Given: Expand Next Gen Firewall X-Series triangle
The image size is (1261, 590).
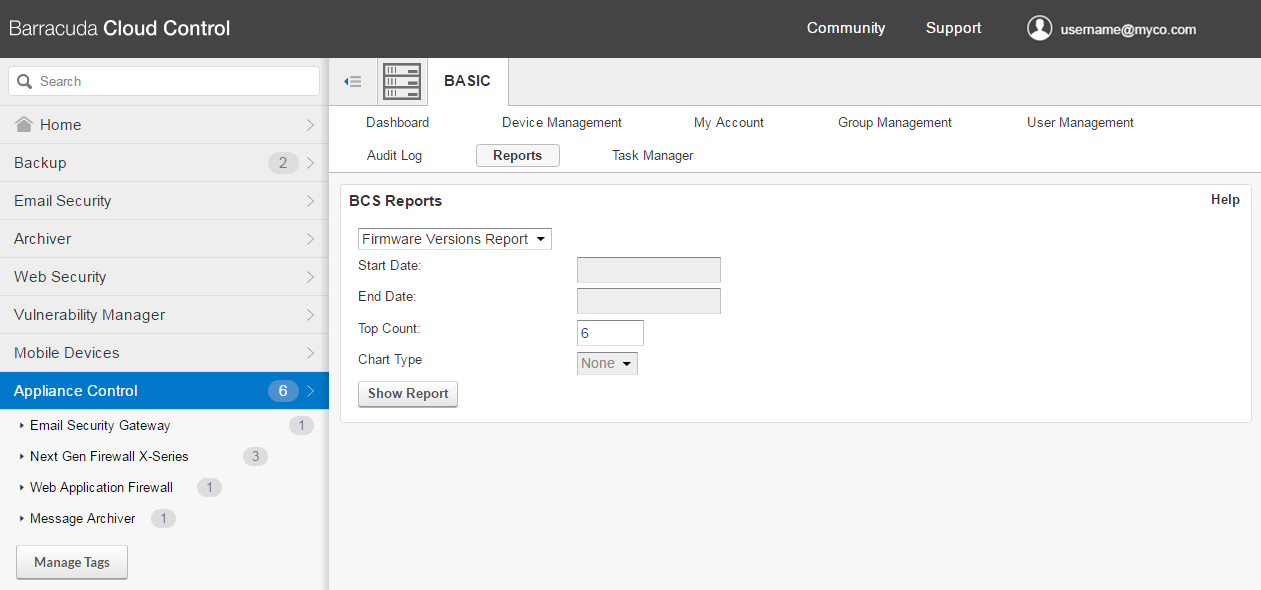Looking at the screenshot, I should 22,457.
